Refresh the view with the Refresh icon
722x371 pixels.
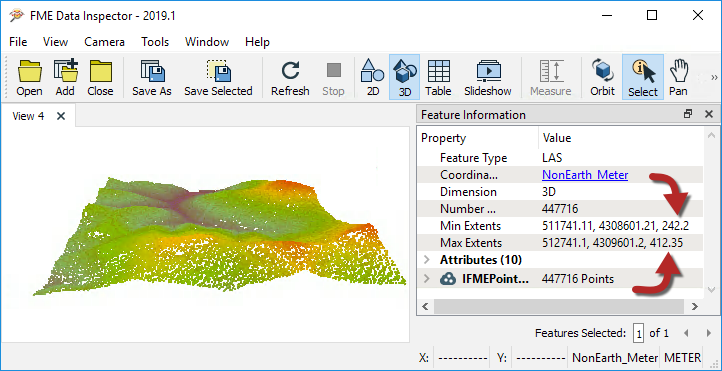click(290, 77)
